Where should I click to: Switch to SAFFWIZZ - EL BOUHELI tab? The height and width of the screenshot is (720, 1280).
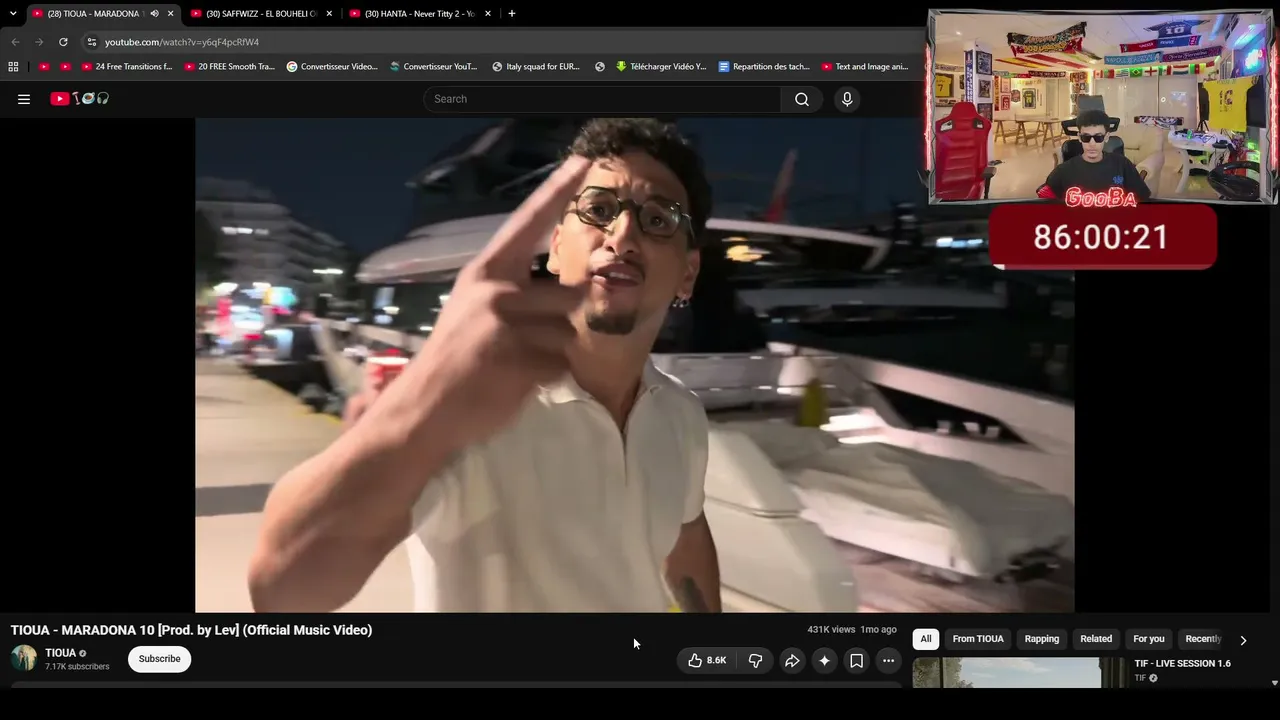[262, 13]
